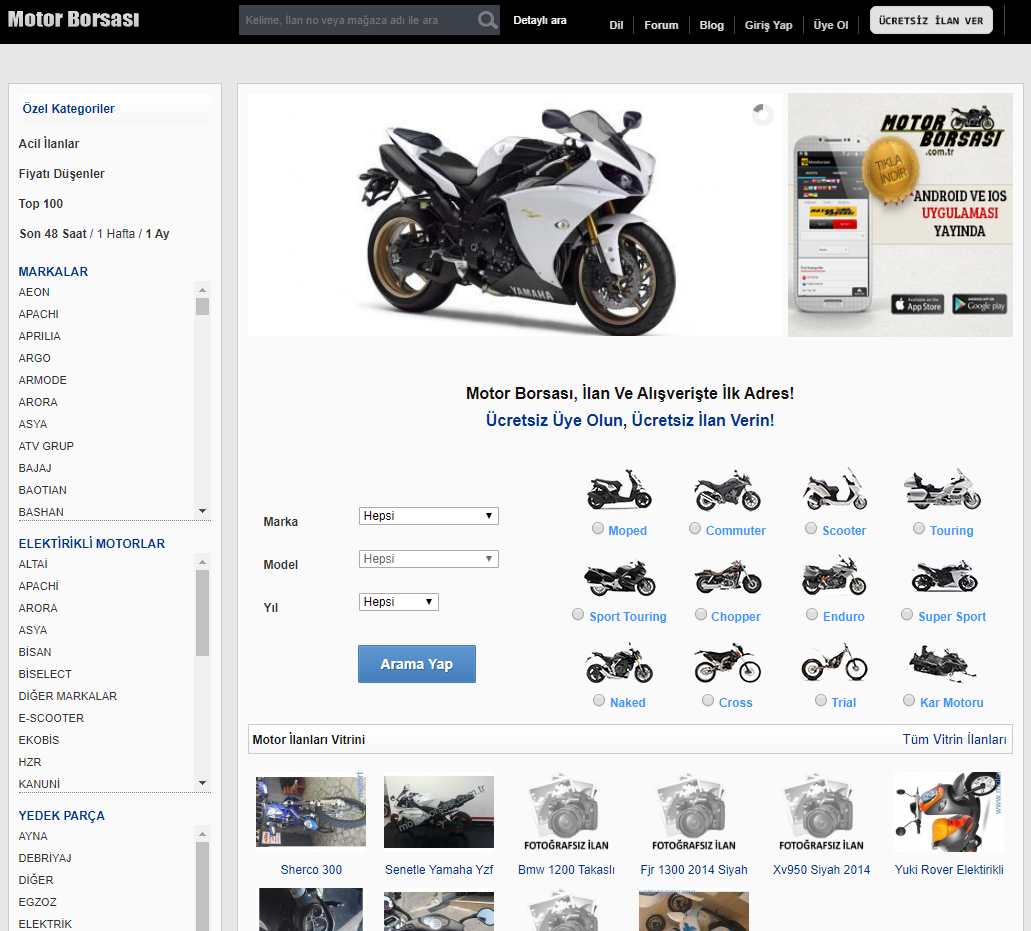This screenshot has width=1031, height=931.
Task: Click the Yedek Parça scrollbar thumb
Action: click(x=203, y=886)
